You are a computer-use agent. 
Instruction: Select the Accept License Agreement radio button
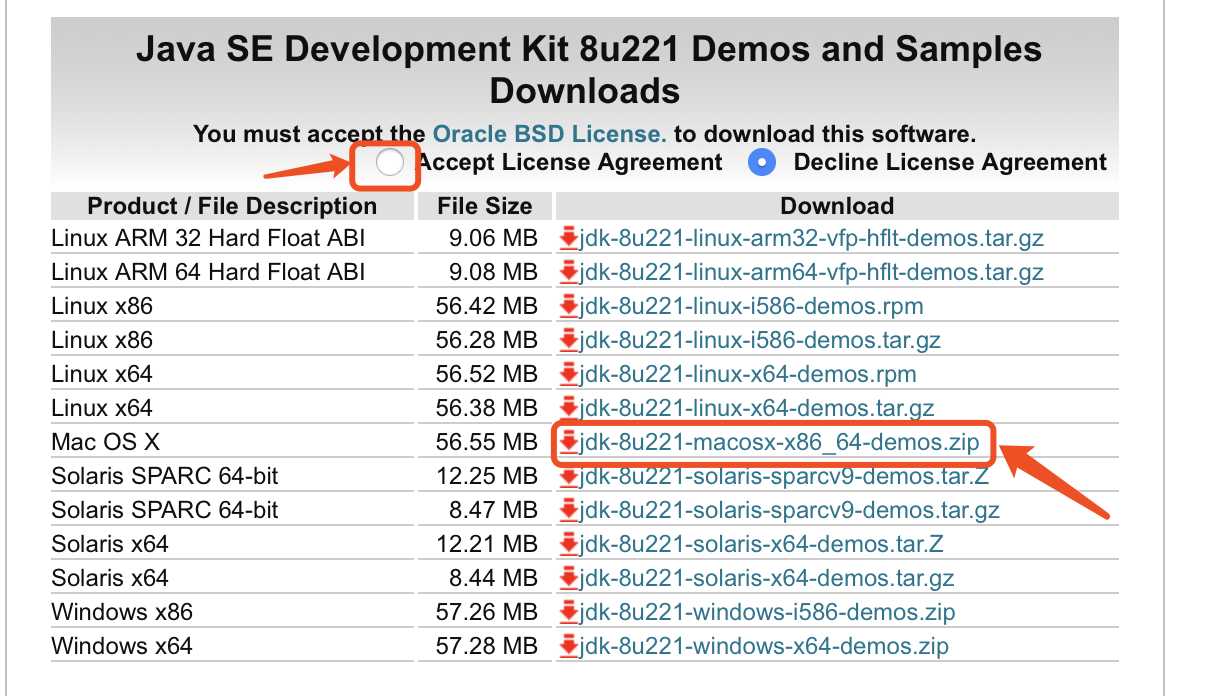(389, 162)
